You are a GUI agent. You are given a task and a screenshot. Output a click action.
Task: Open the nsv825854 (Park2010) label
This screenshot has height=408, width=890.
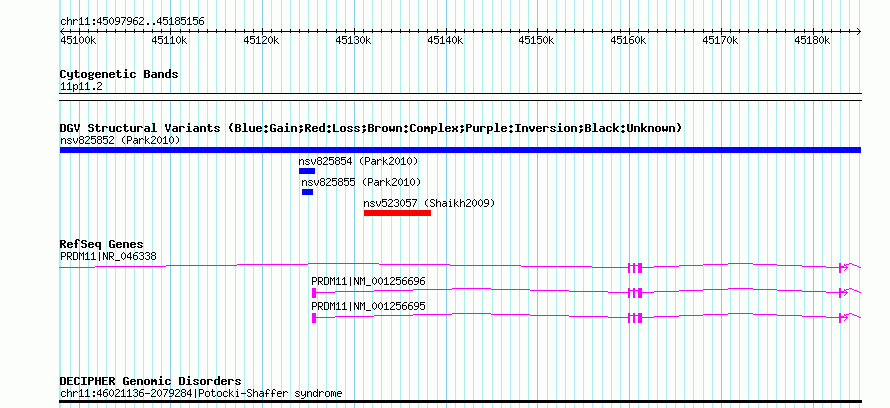click(x=358, y=161)
